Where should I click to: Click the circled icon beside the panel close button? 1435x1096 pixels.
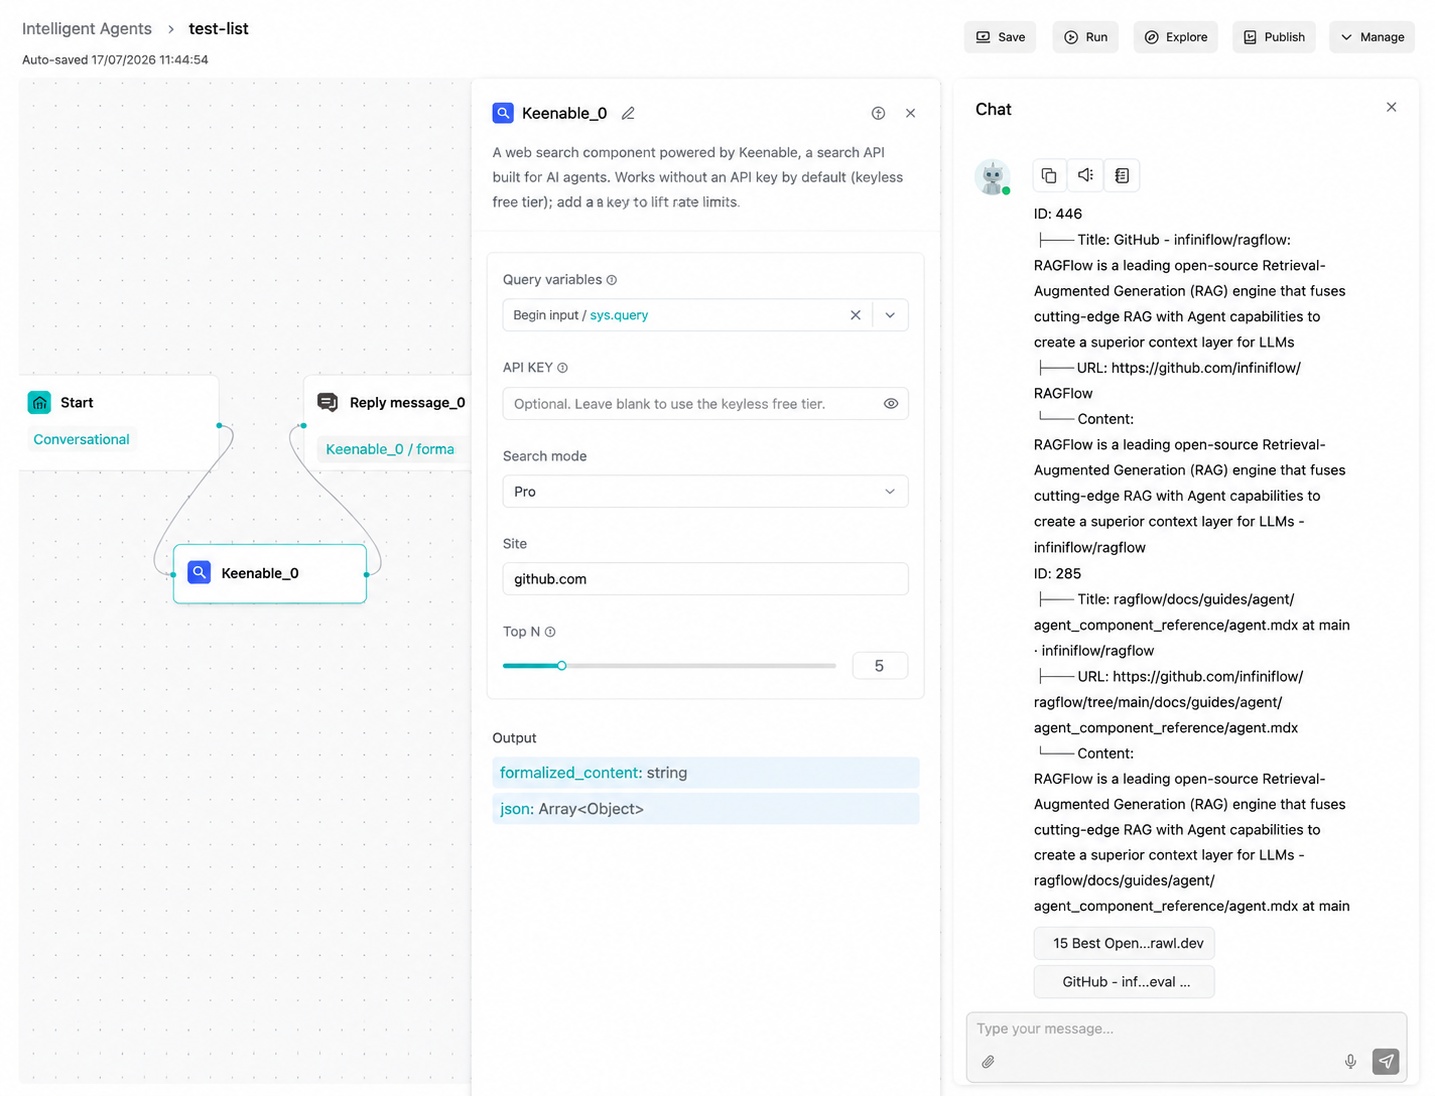878,113
